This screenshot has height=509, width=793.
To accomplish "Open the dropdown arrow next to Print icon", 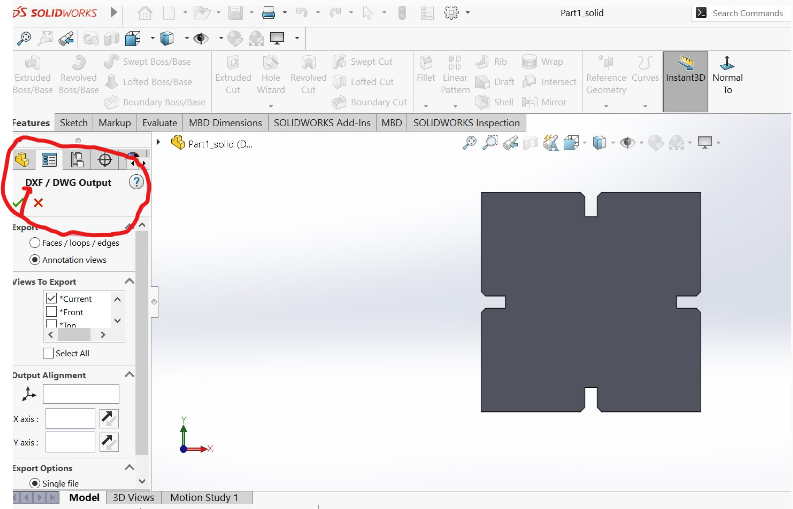I will pos(285,12).
